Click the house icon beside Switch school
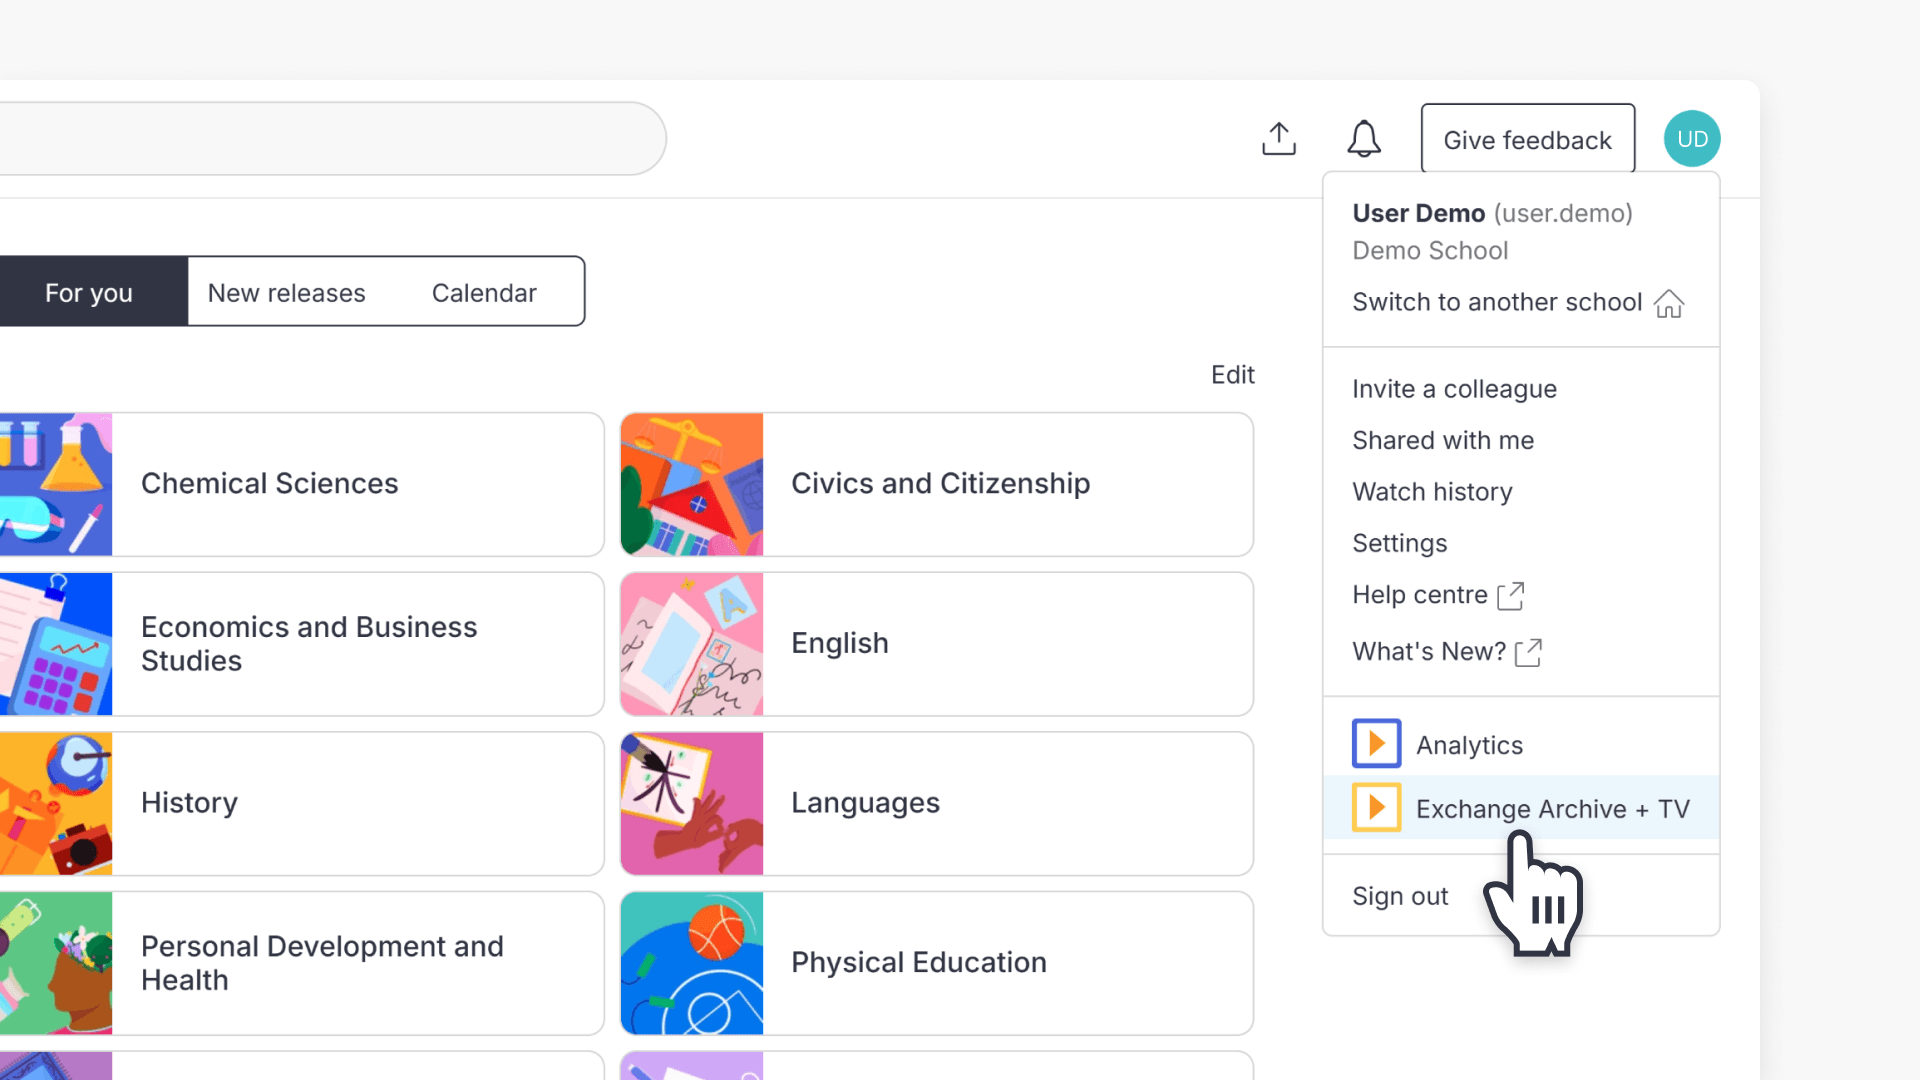 point(1669,303)
